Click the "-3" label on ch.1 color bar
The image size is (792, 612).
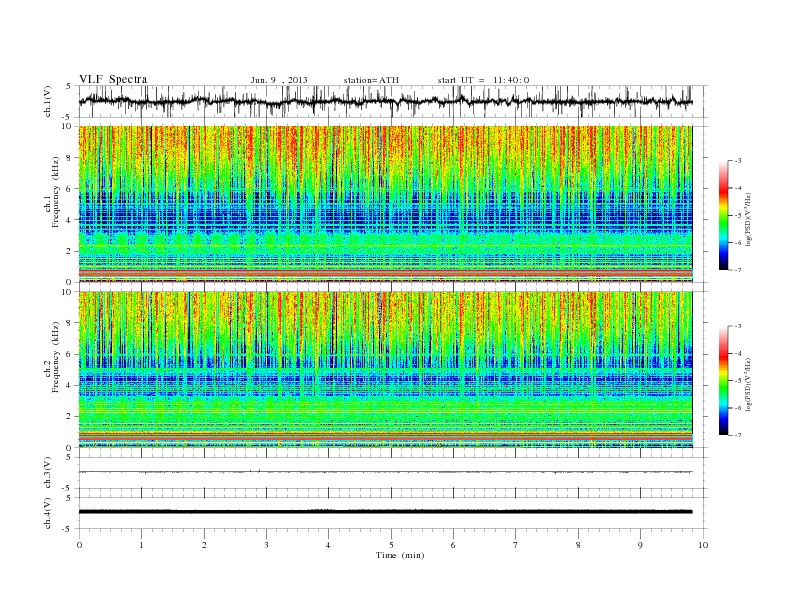tap(737, 161)
